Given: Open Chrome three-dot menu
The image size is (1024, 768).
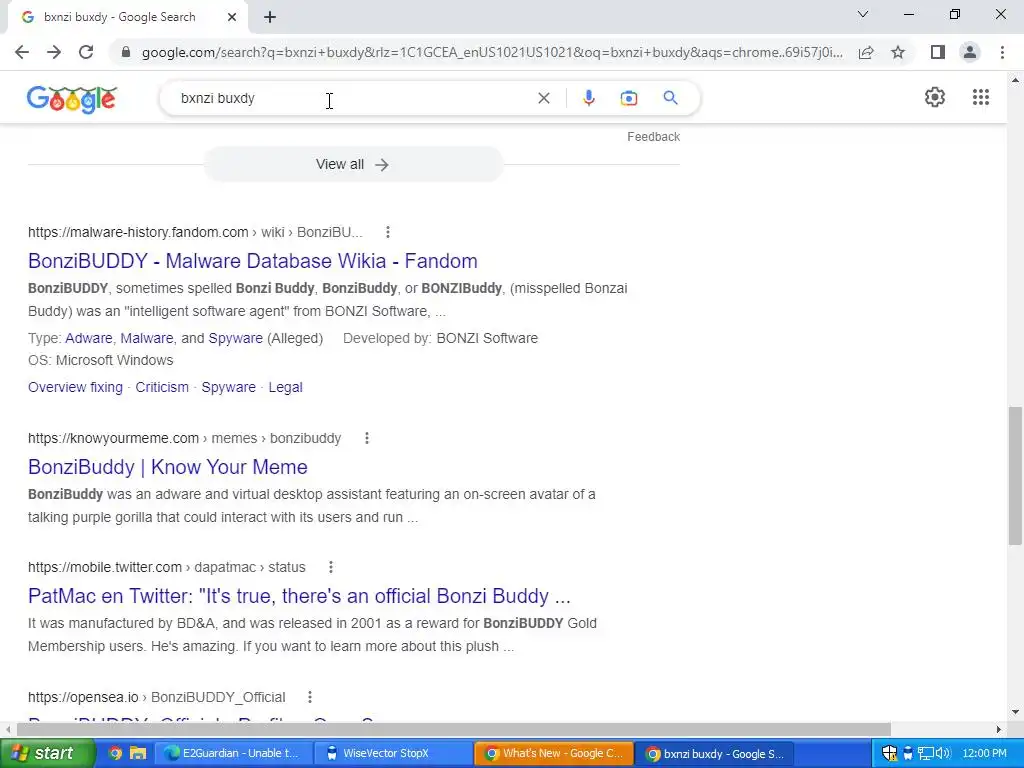Looking at the screenshot, I should pos(1002,52).
